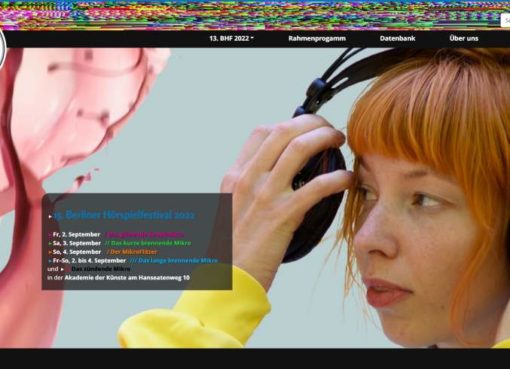510x369 pixels.
Task: Click the Fr, 2. September date text
Action: click(x=76, y=234)
